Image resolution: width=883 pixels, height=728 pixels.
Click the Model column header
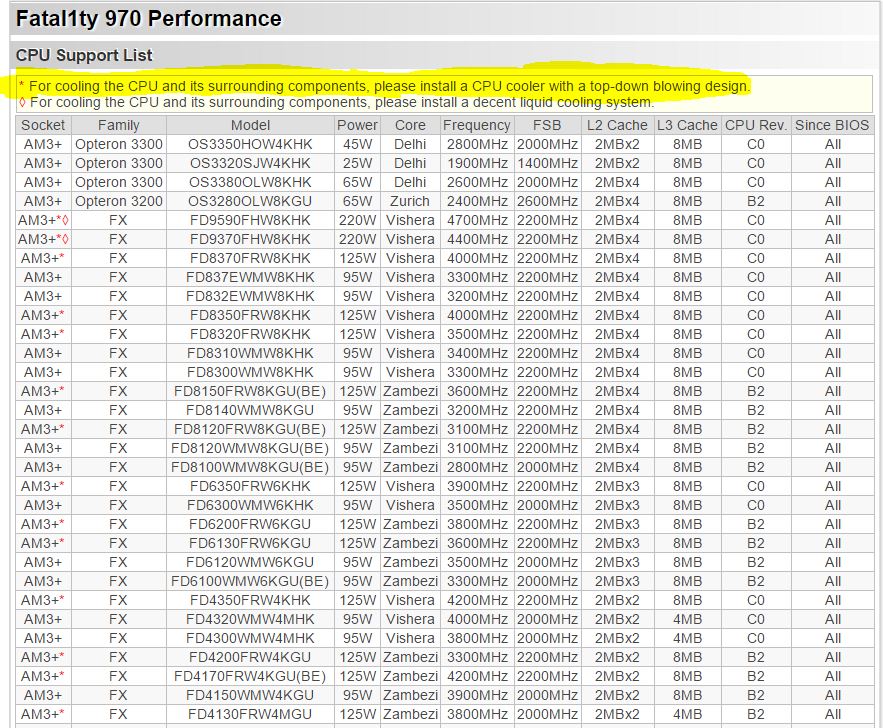coord(250,125)
